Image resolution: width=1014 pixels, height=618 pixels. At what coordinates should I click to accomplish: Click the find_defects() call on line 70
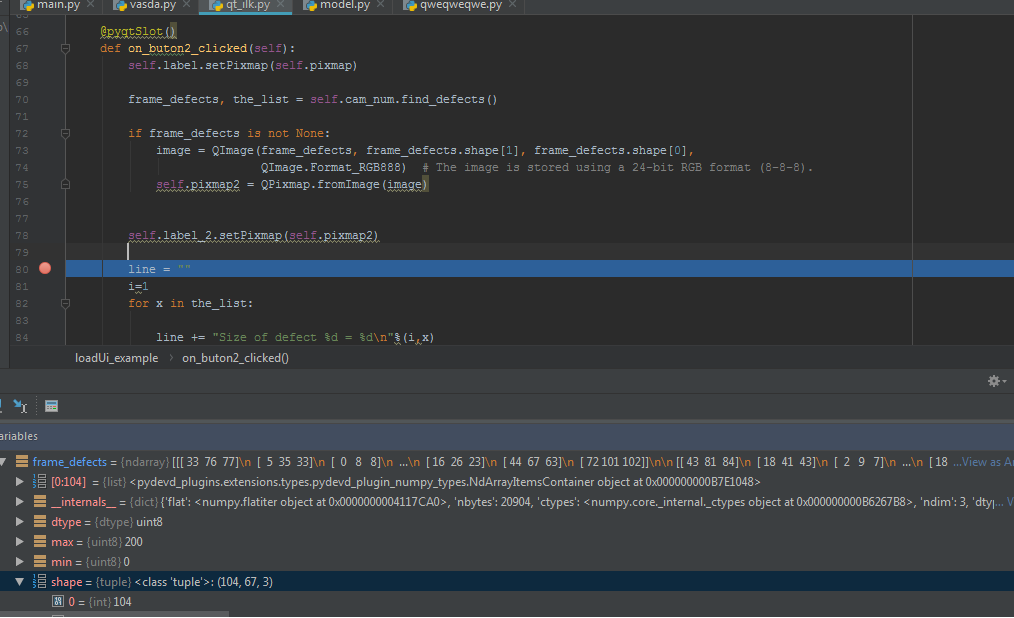tap(449, 99)
